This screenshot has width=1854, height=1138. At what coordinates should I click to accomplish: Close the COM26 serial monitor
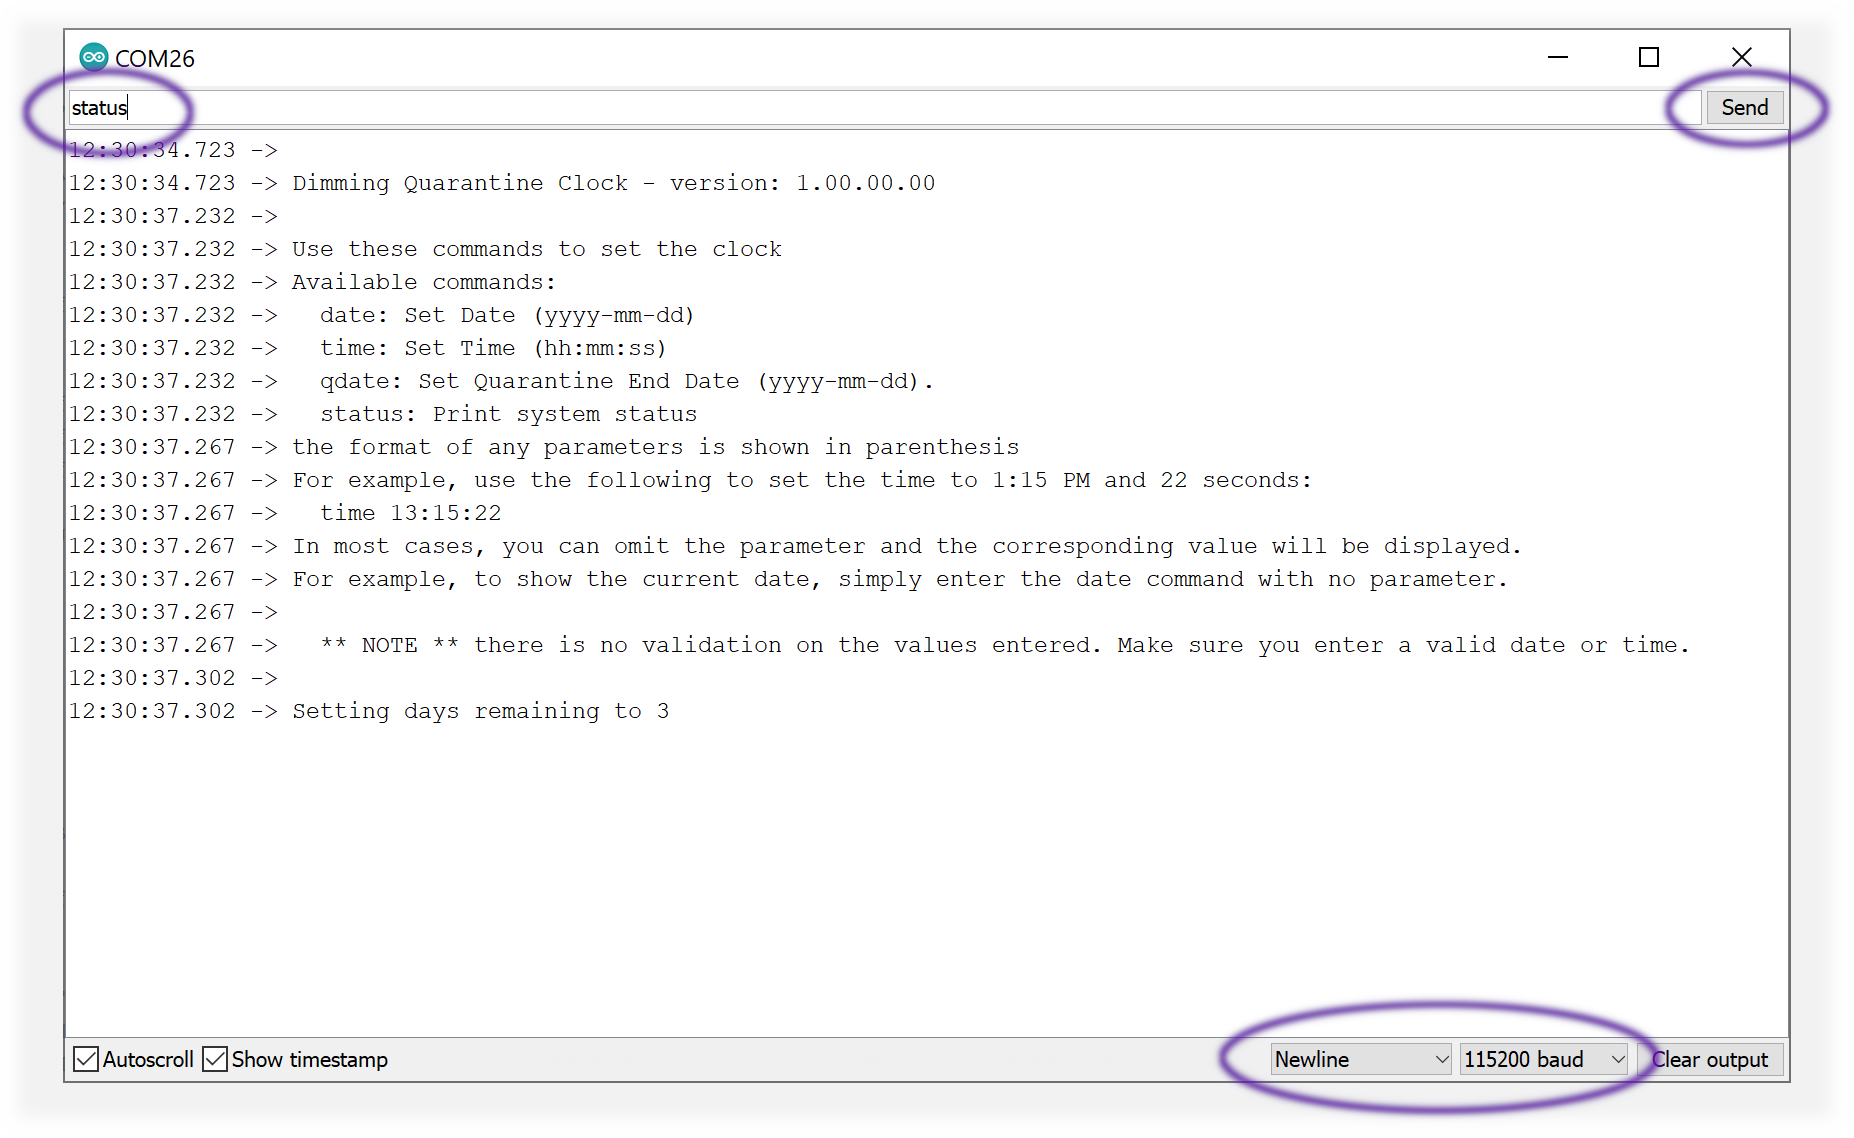[x=1741, y=57]
